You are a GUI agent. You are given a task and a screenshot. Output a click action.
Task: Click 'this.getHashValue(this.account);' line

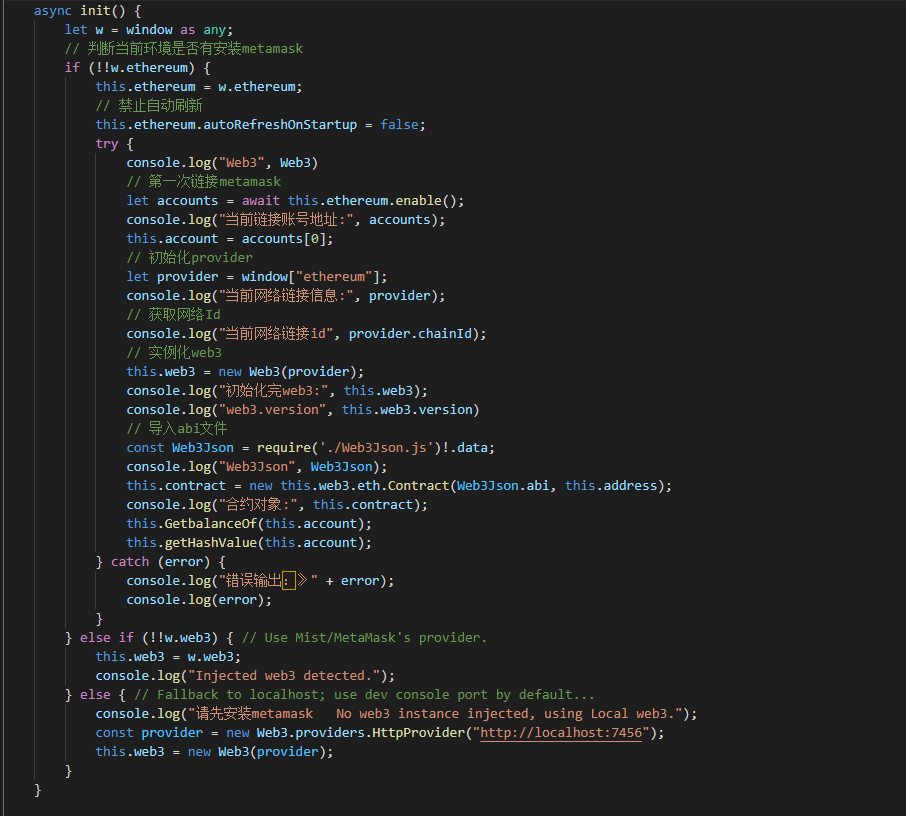point(249,543)
